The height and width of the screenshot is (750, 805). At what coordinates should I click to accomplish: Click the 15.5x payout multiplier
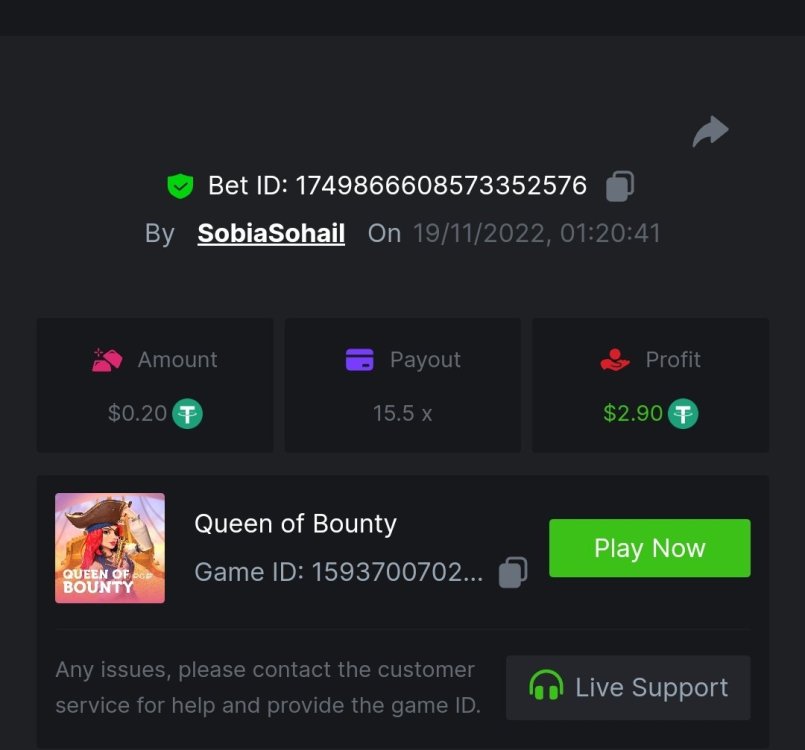(402, 412)
